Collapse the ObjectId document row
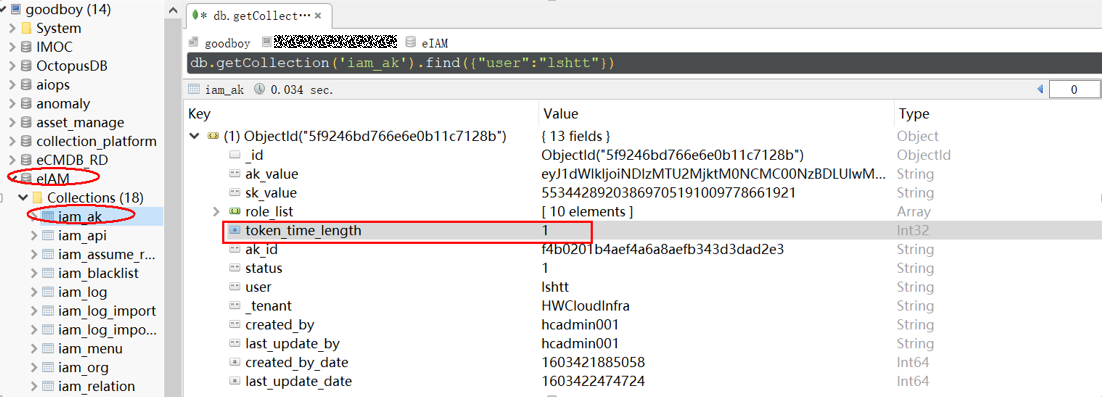 (x=195, y=136)
